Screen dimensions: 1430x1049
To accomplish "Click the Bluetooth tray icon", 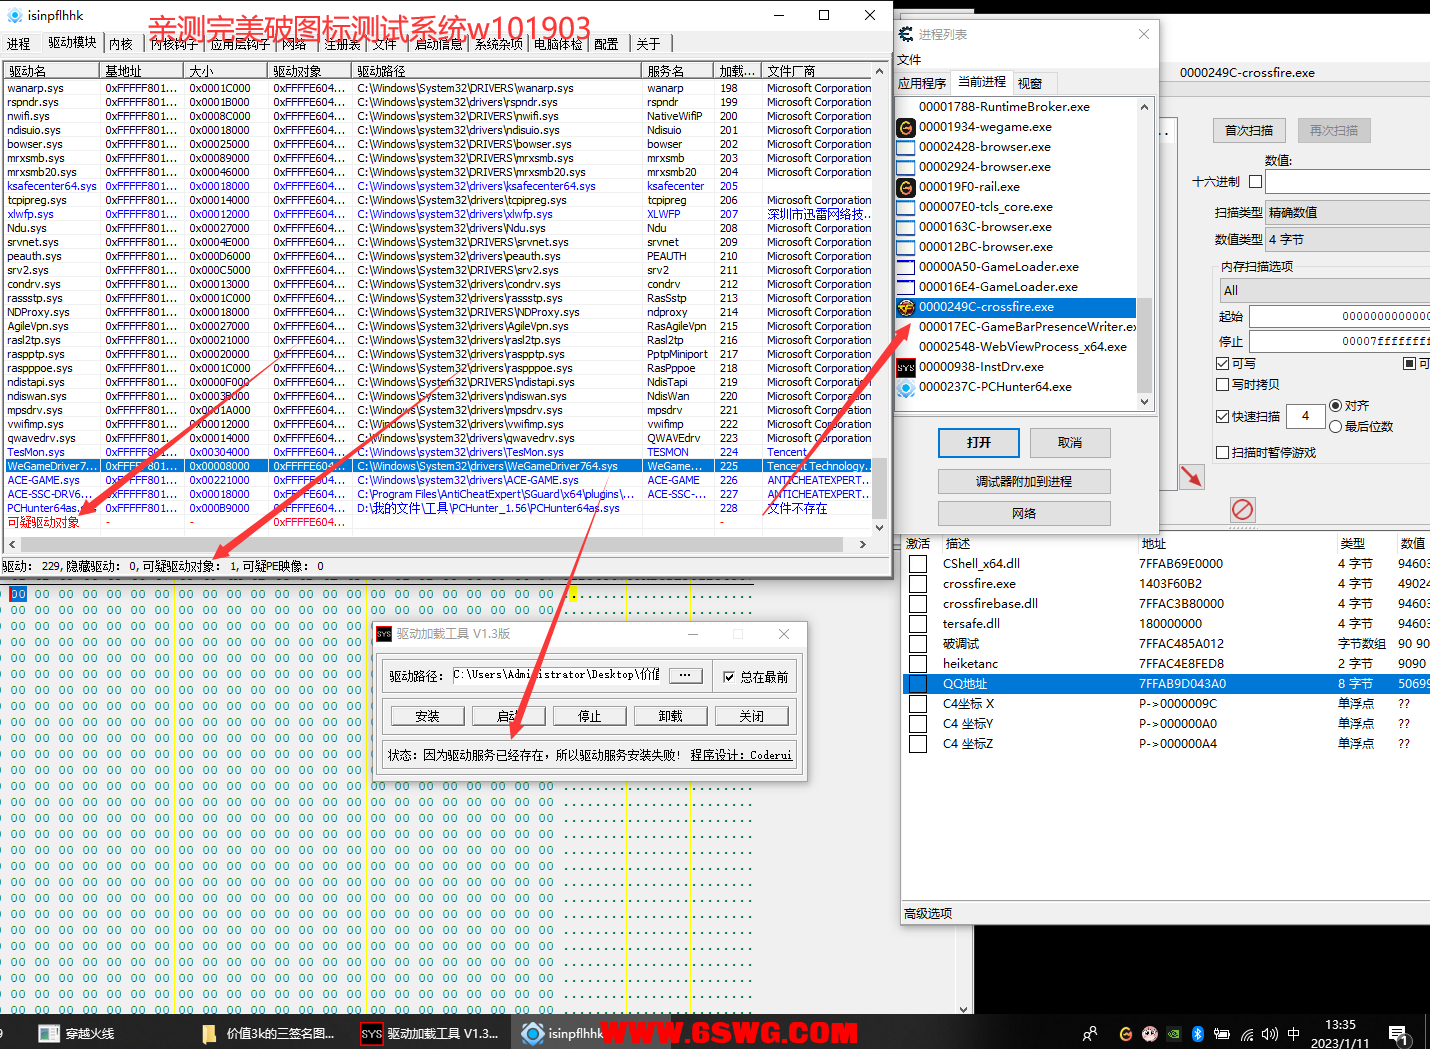I will (1198, 1034).
